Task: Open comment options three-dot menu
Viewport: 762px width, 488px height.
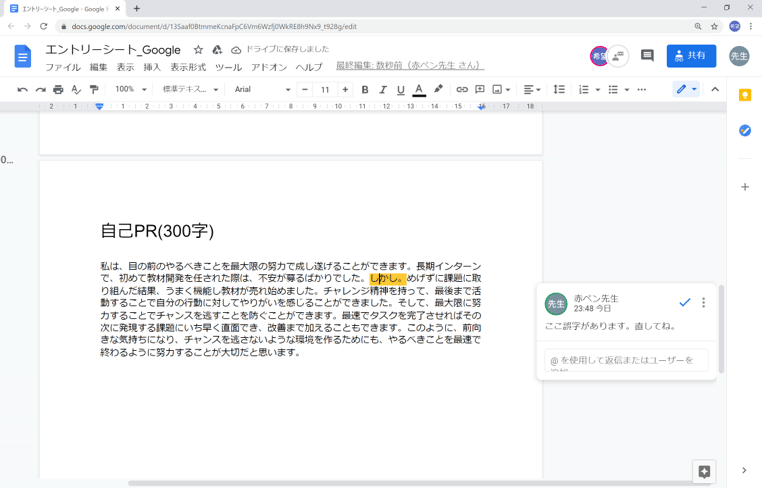Action: coord(703,303)
